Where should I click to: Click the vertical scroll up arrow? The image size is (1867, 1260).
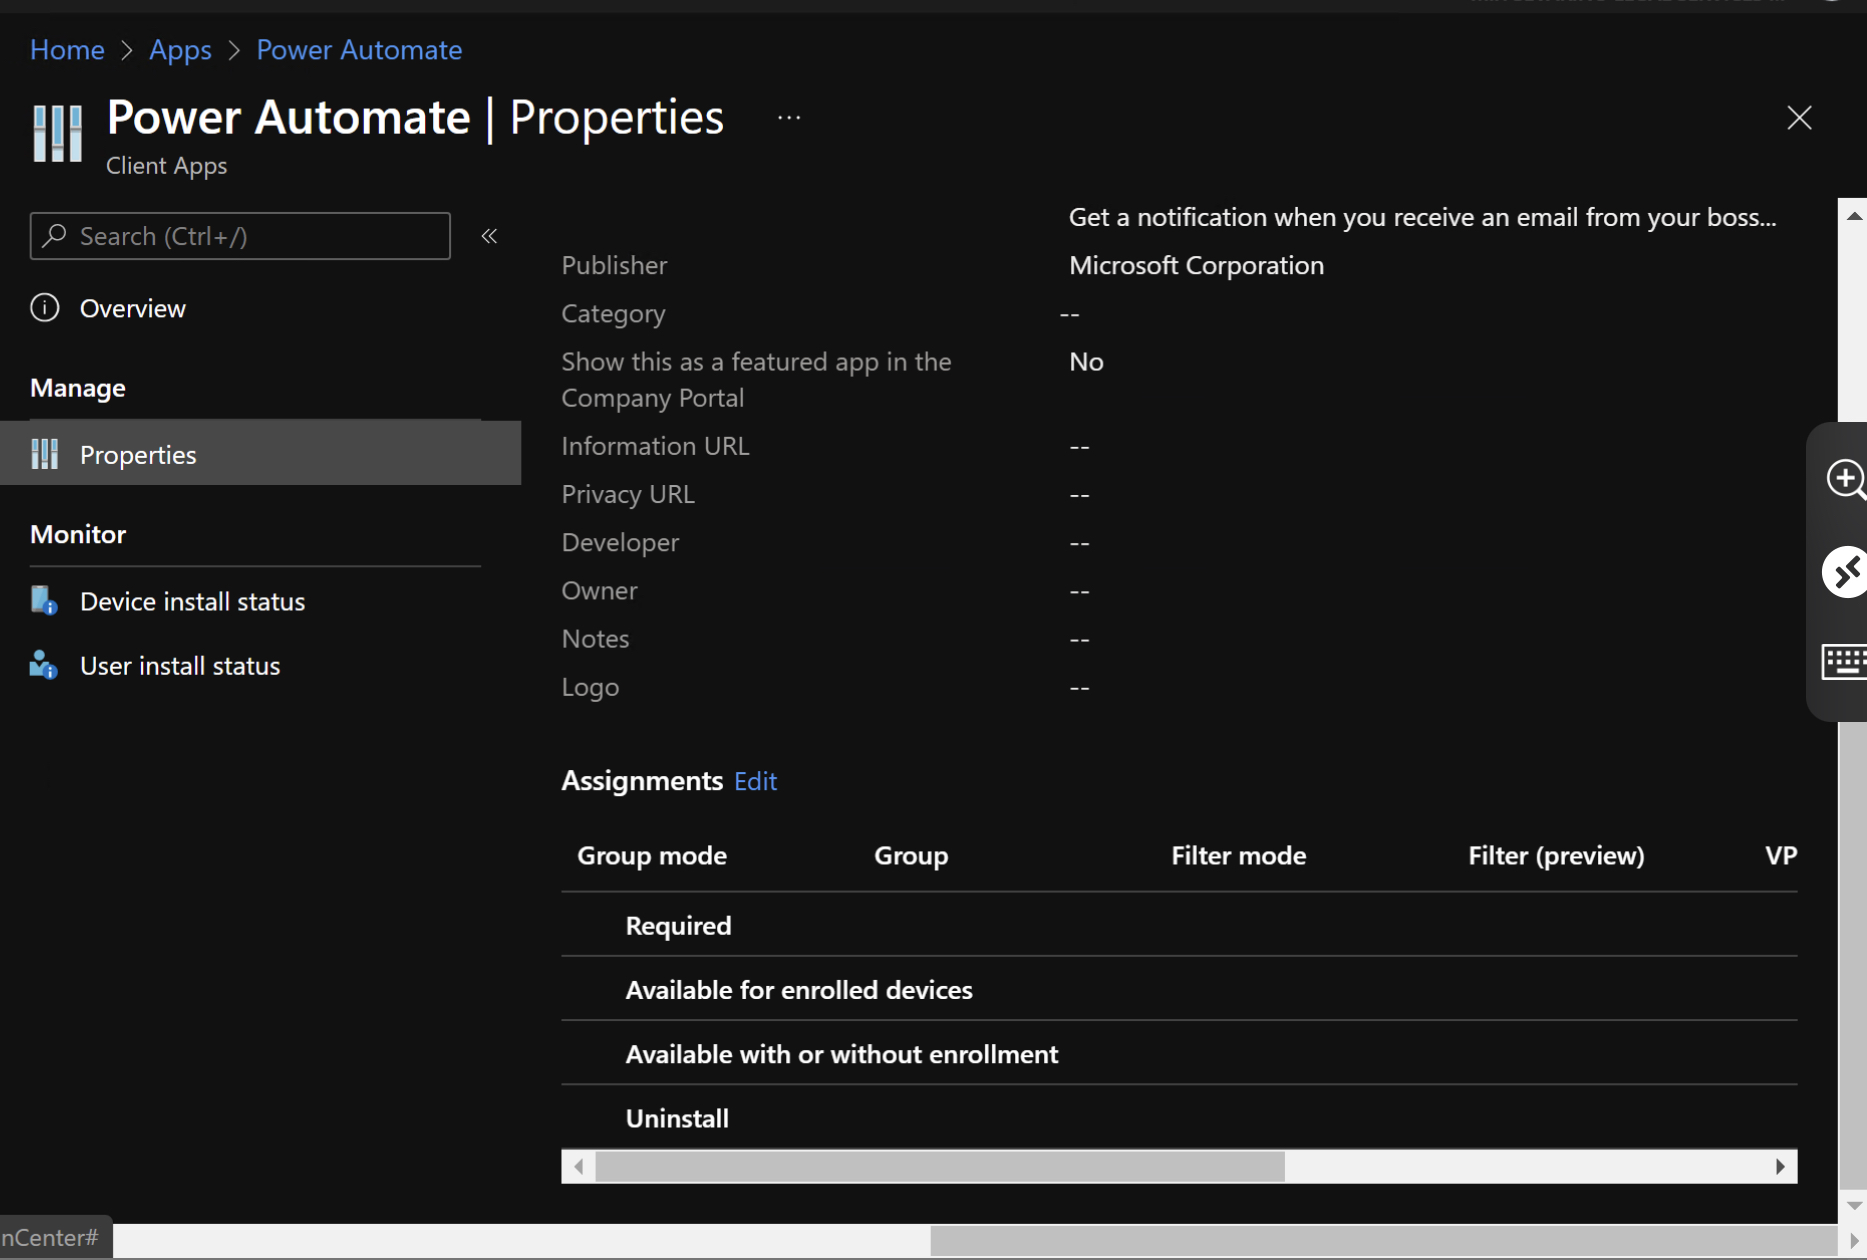(1853, 215)
